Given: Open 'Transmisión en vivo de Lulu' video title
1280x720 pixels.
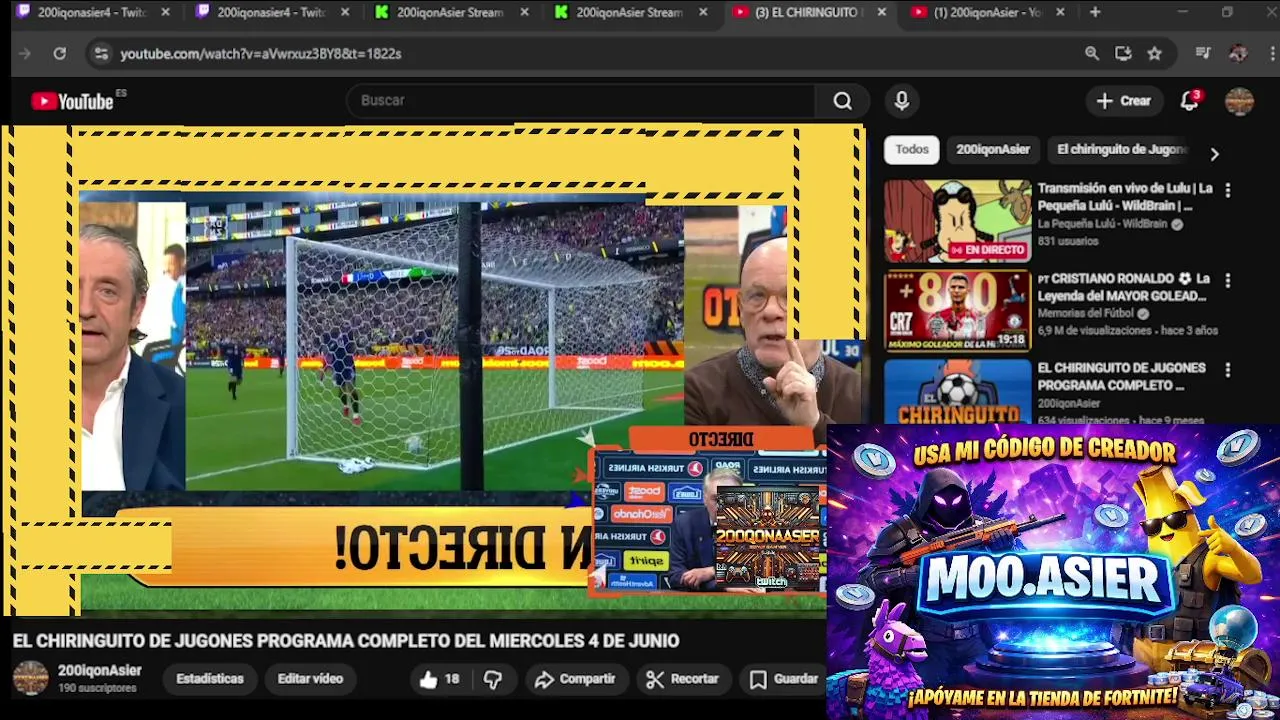Looking at the screenshot, I should [1125, 197].
